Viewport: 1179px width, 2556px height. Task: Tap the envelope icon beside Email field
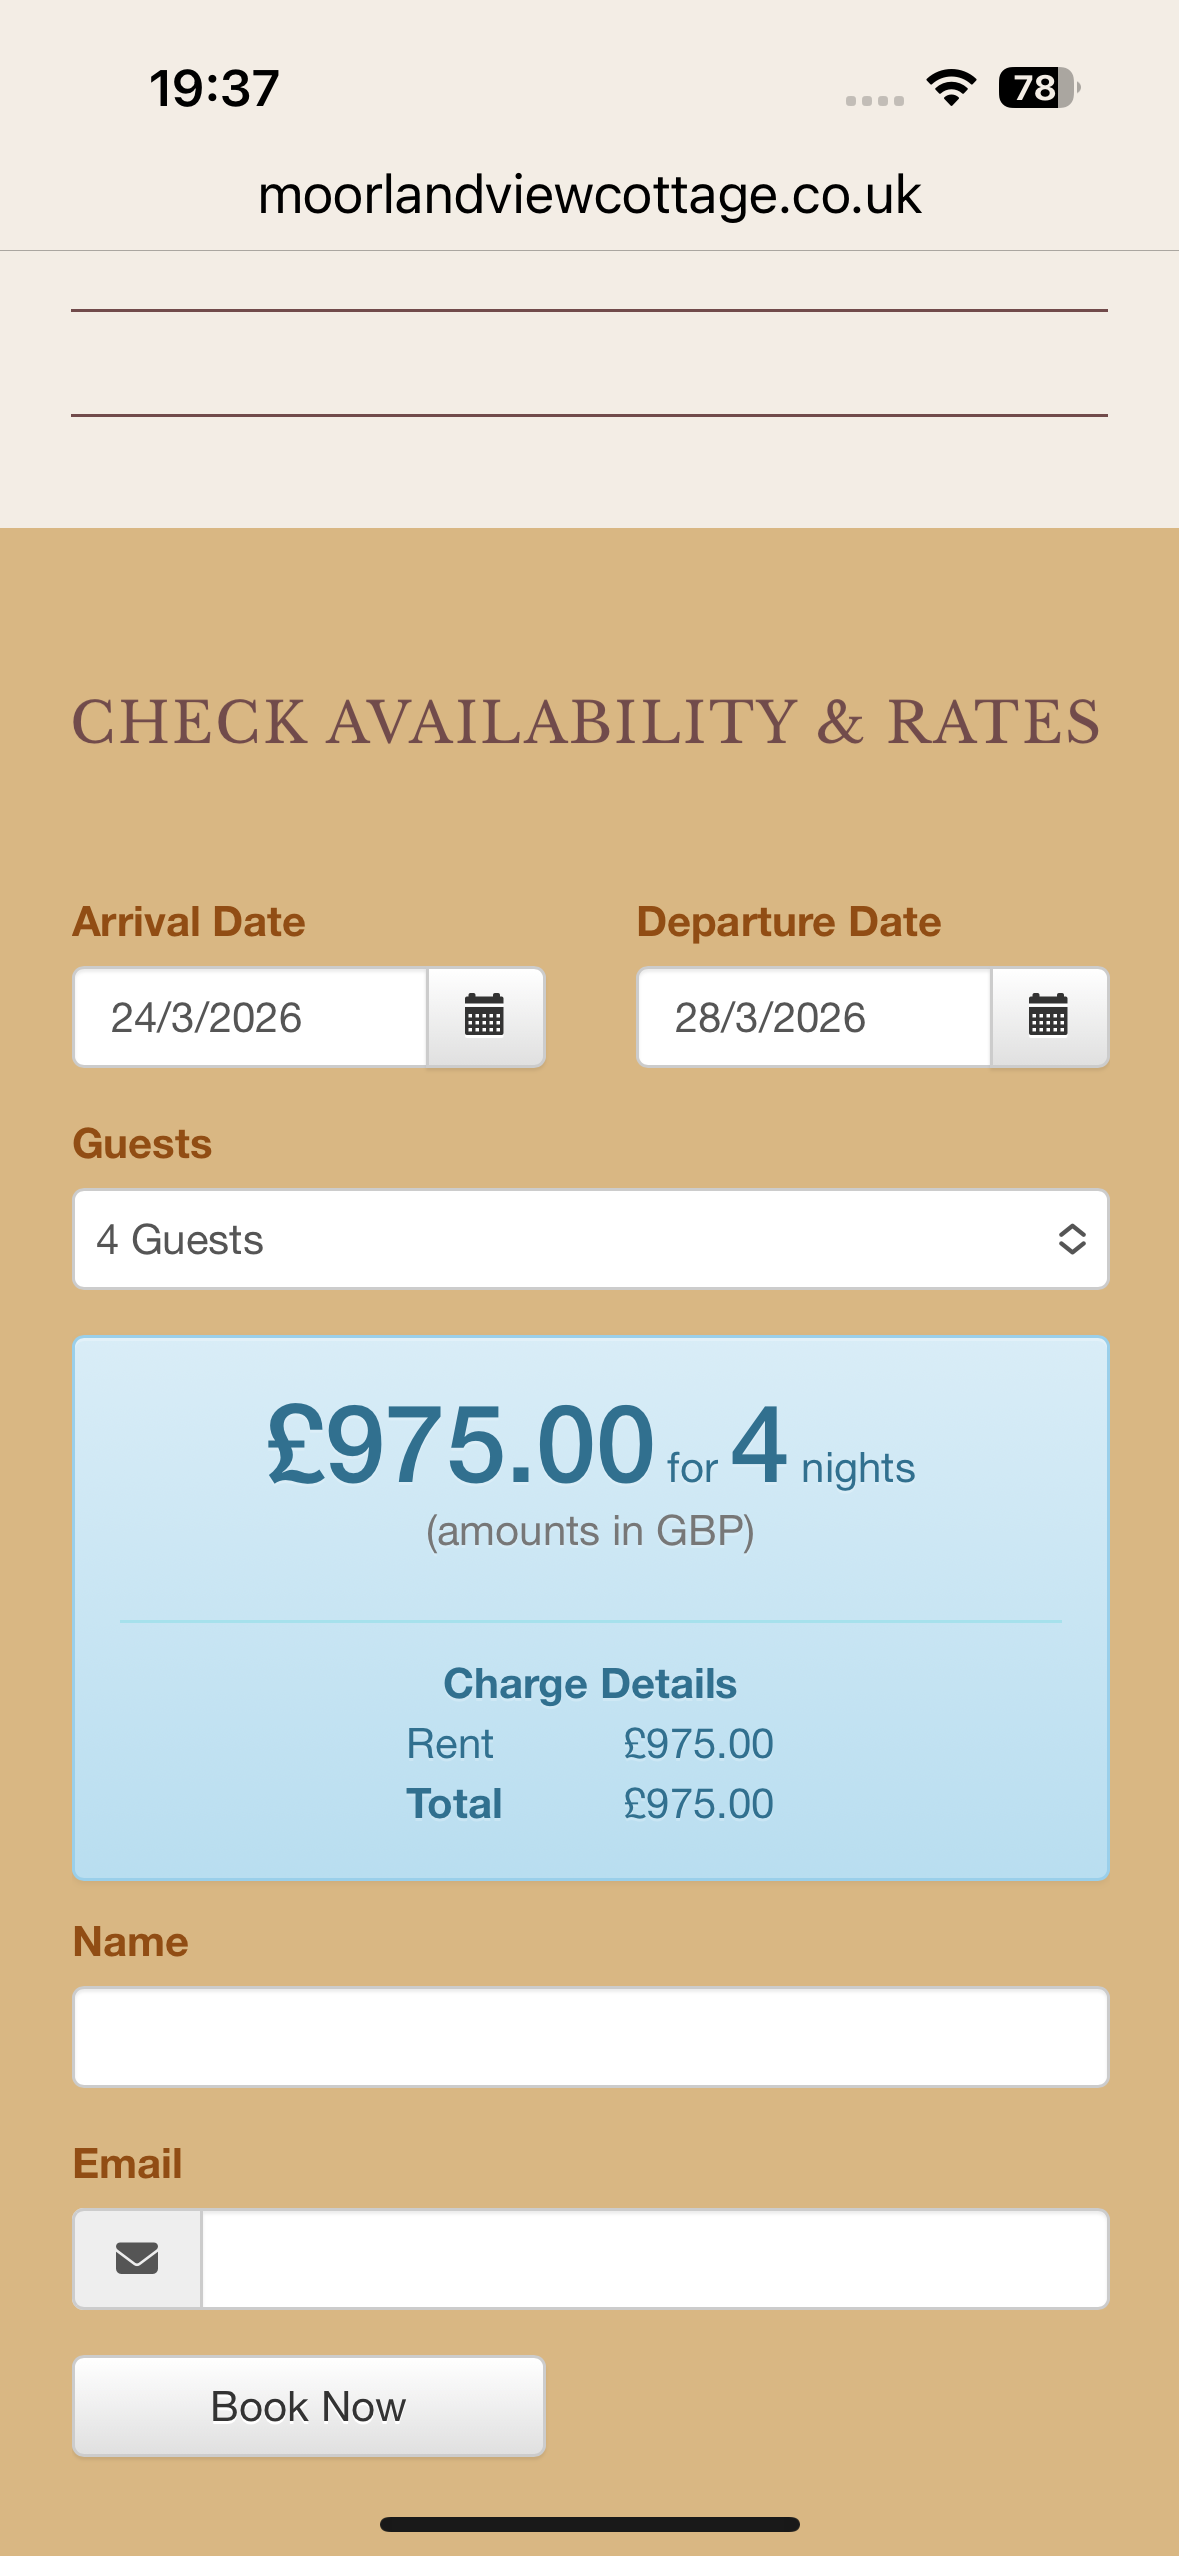137,2258
